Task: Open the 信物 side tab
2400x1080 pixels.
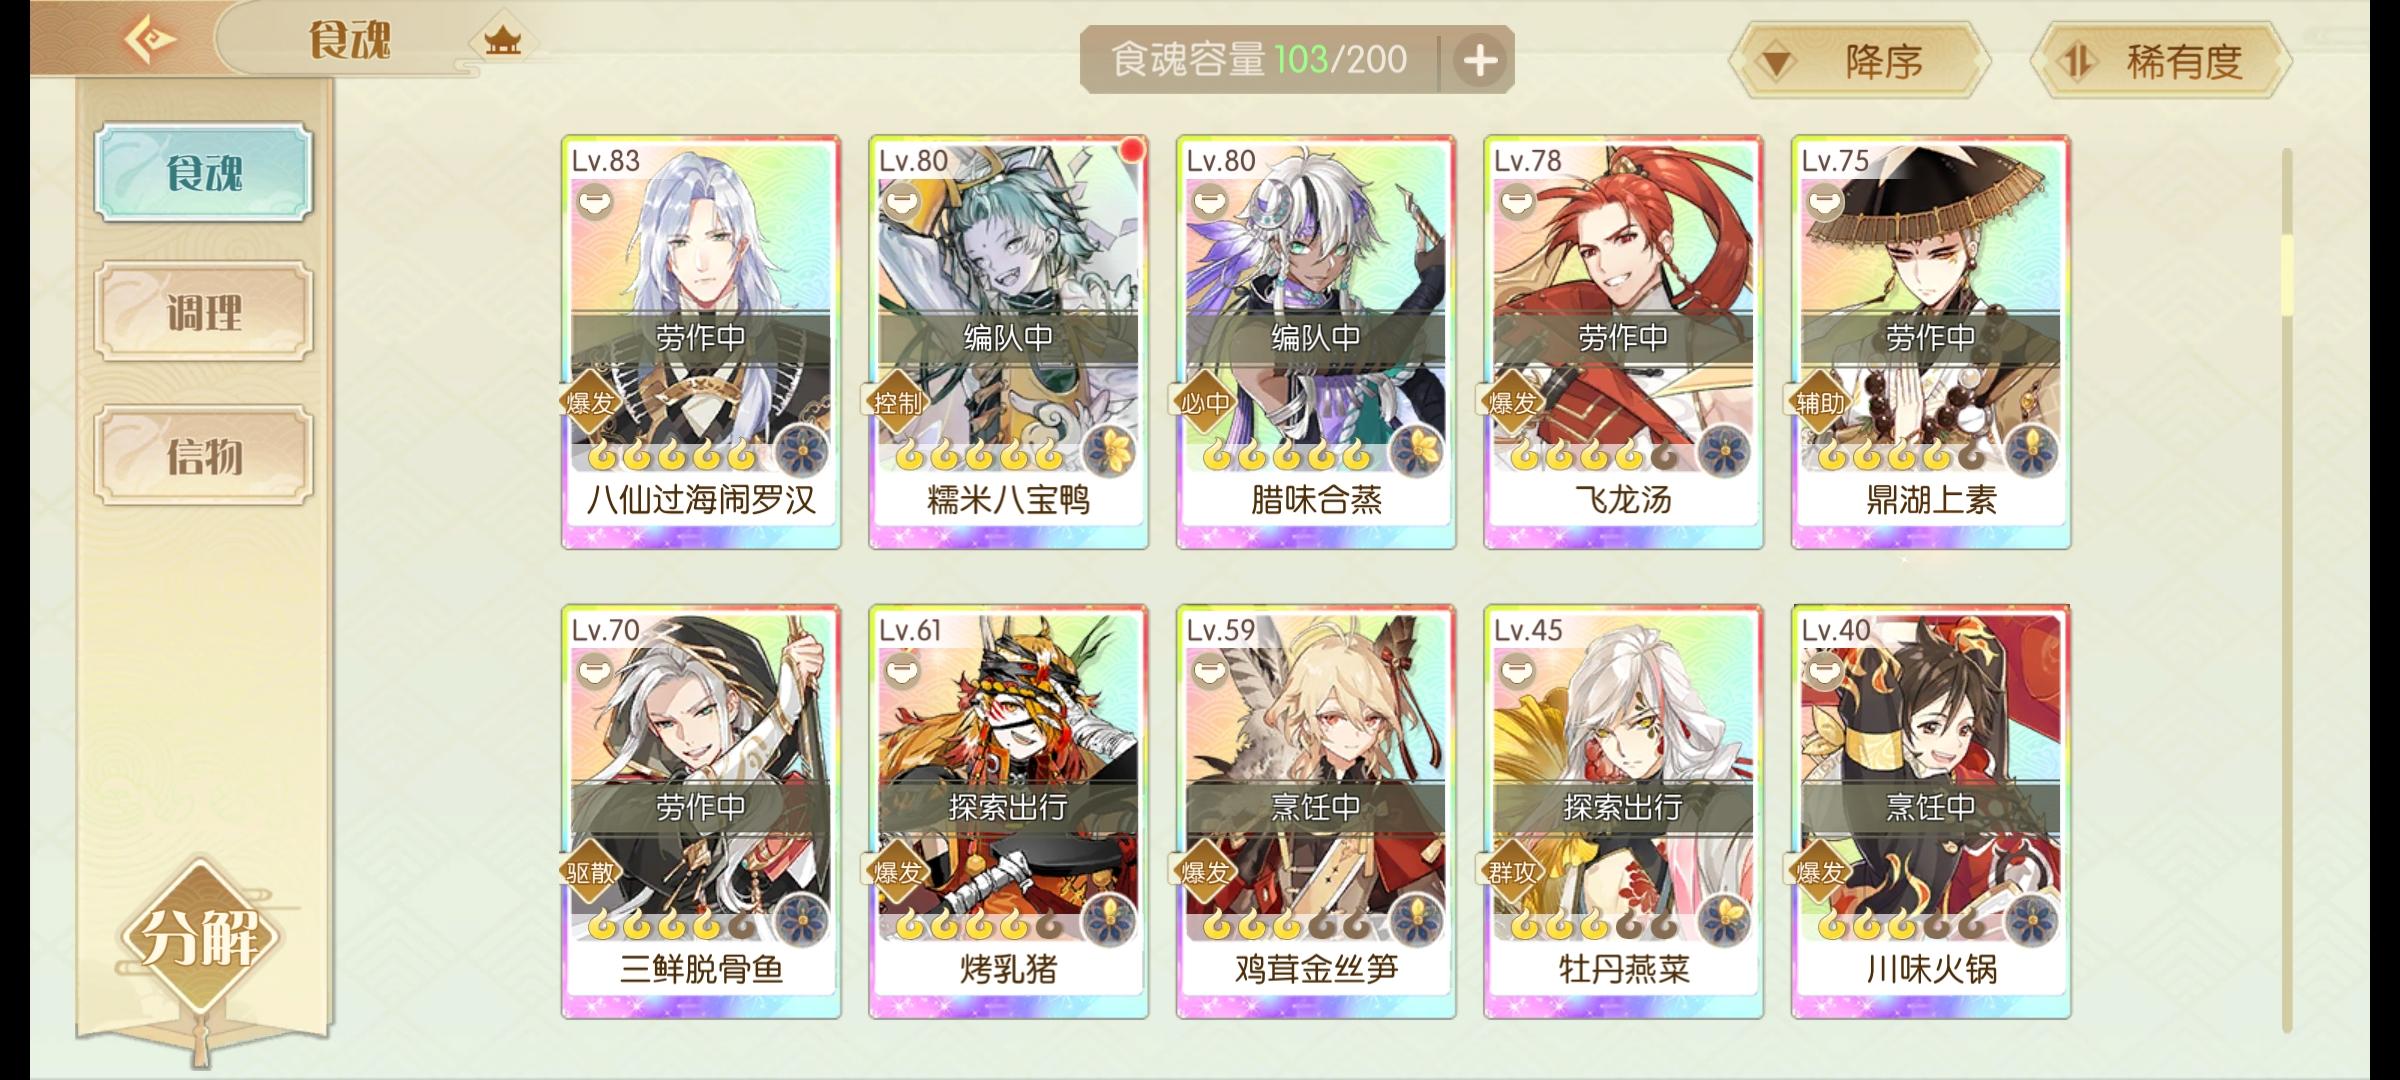Action: [204, 456]
